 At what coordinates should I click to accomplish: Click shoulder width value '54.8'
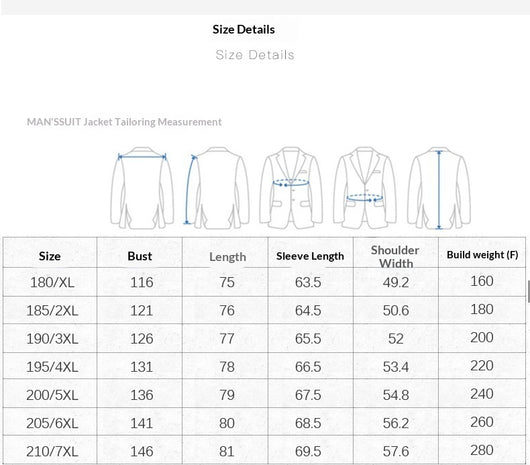pyautogui.click(x=396, y=395)
